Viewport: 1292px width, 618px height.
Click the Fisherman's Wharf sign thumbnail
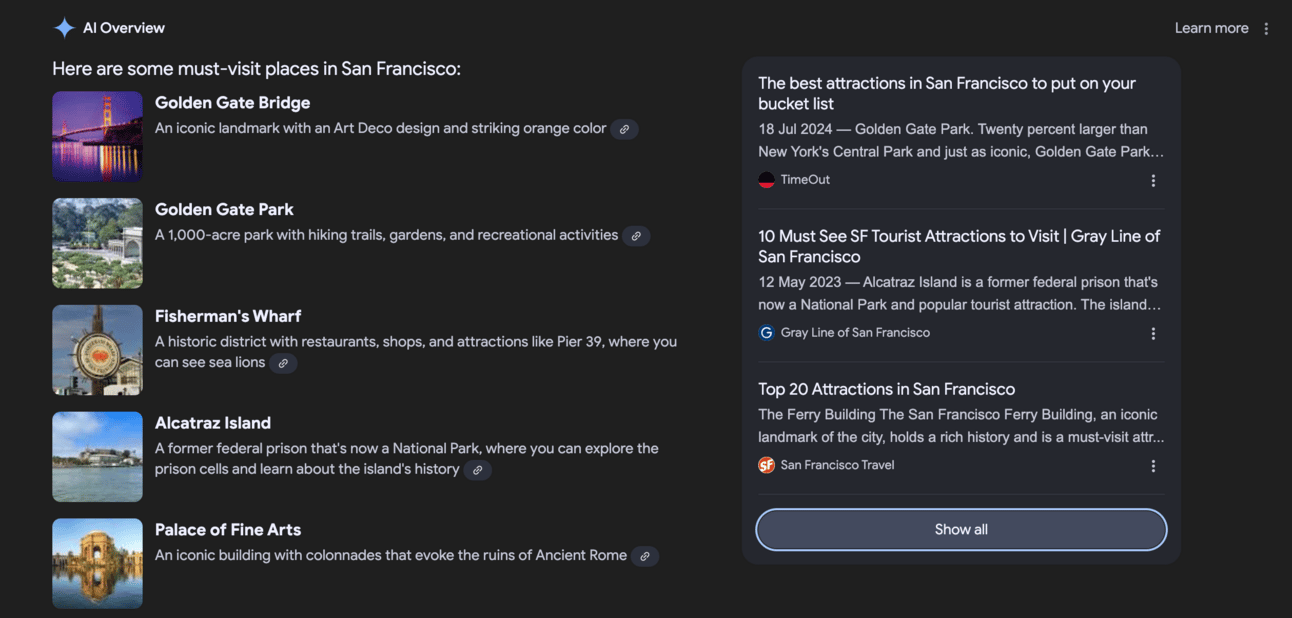point(97,350)
